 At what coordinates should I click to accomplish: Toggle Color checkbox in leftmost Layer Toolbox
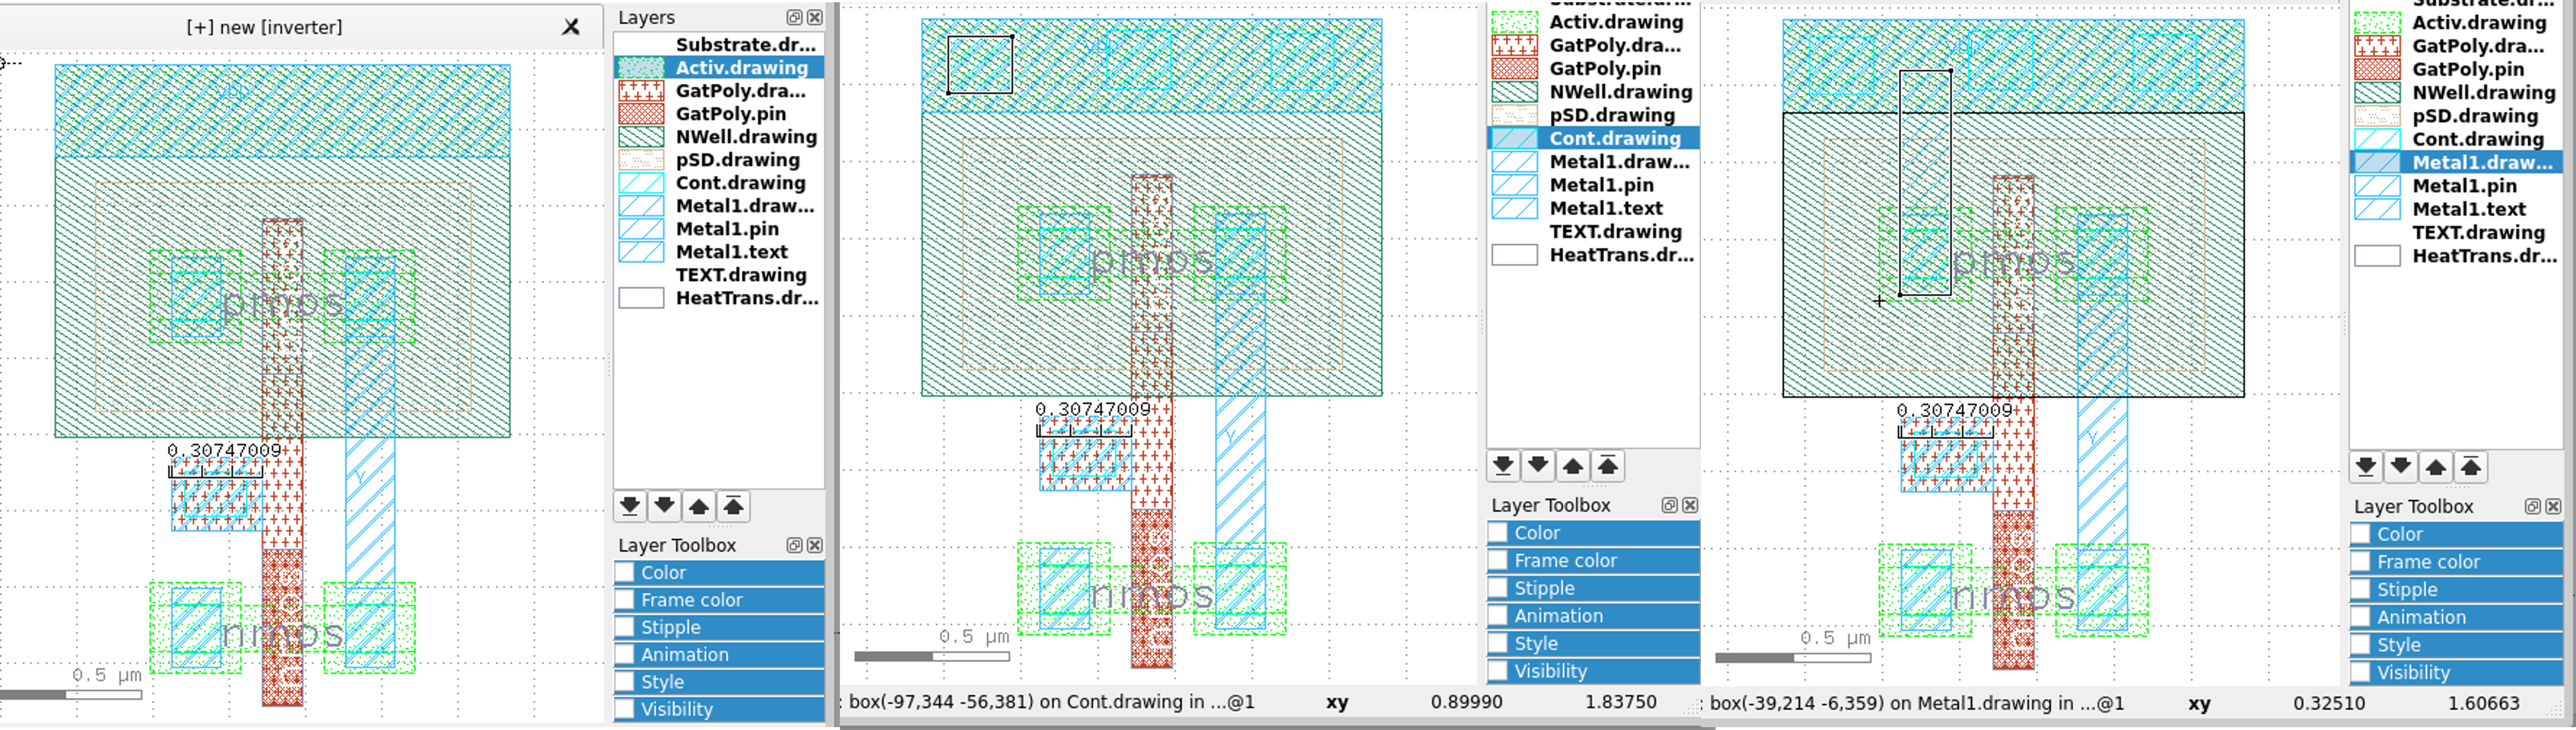coord(625,572)
